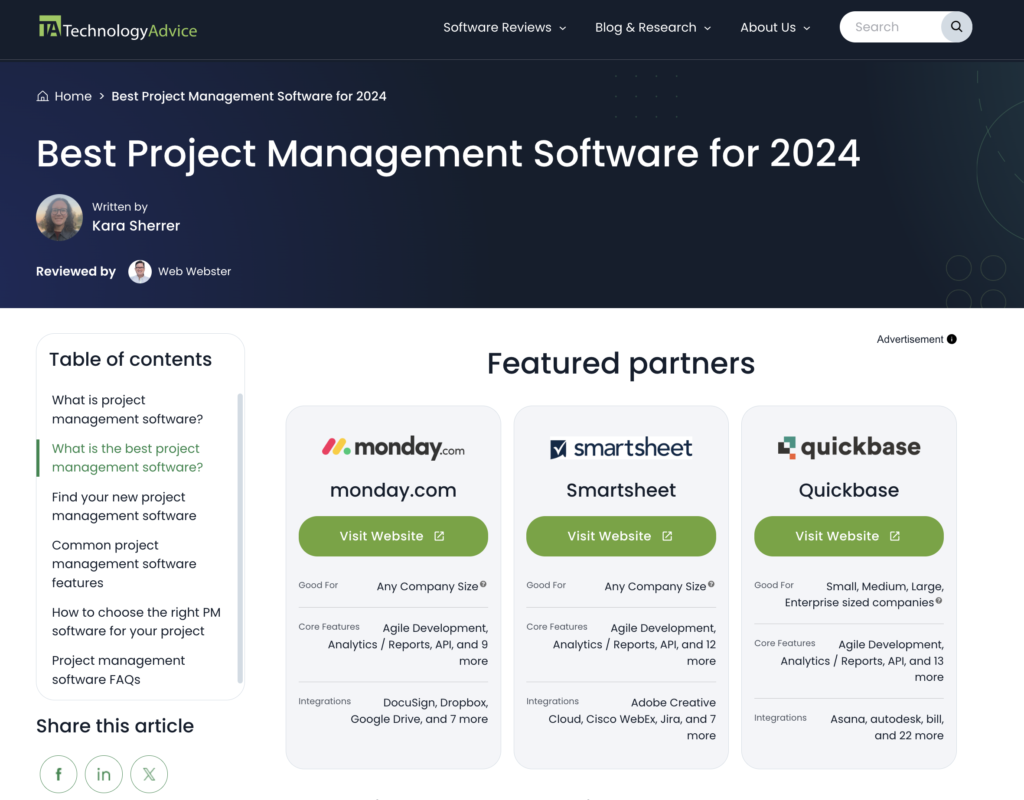Jump to What is project management software
Screen dimensions: 1024x800
(x=127, y=409)
